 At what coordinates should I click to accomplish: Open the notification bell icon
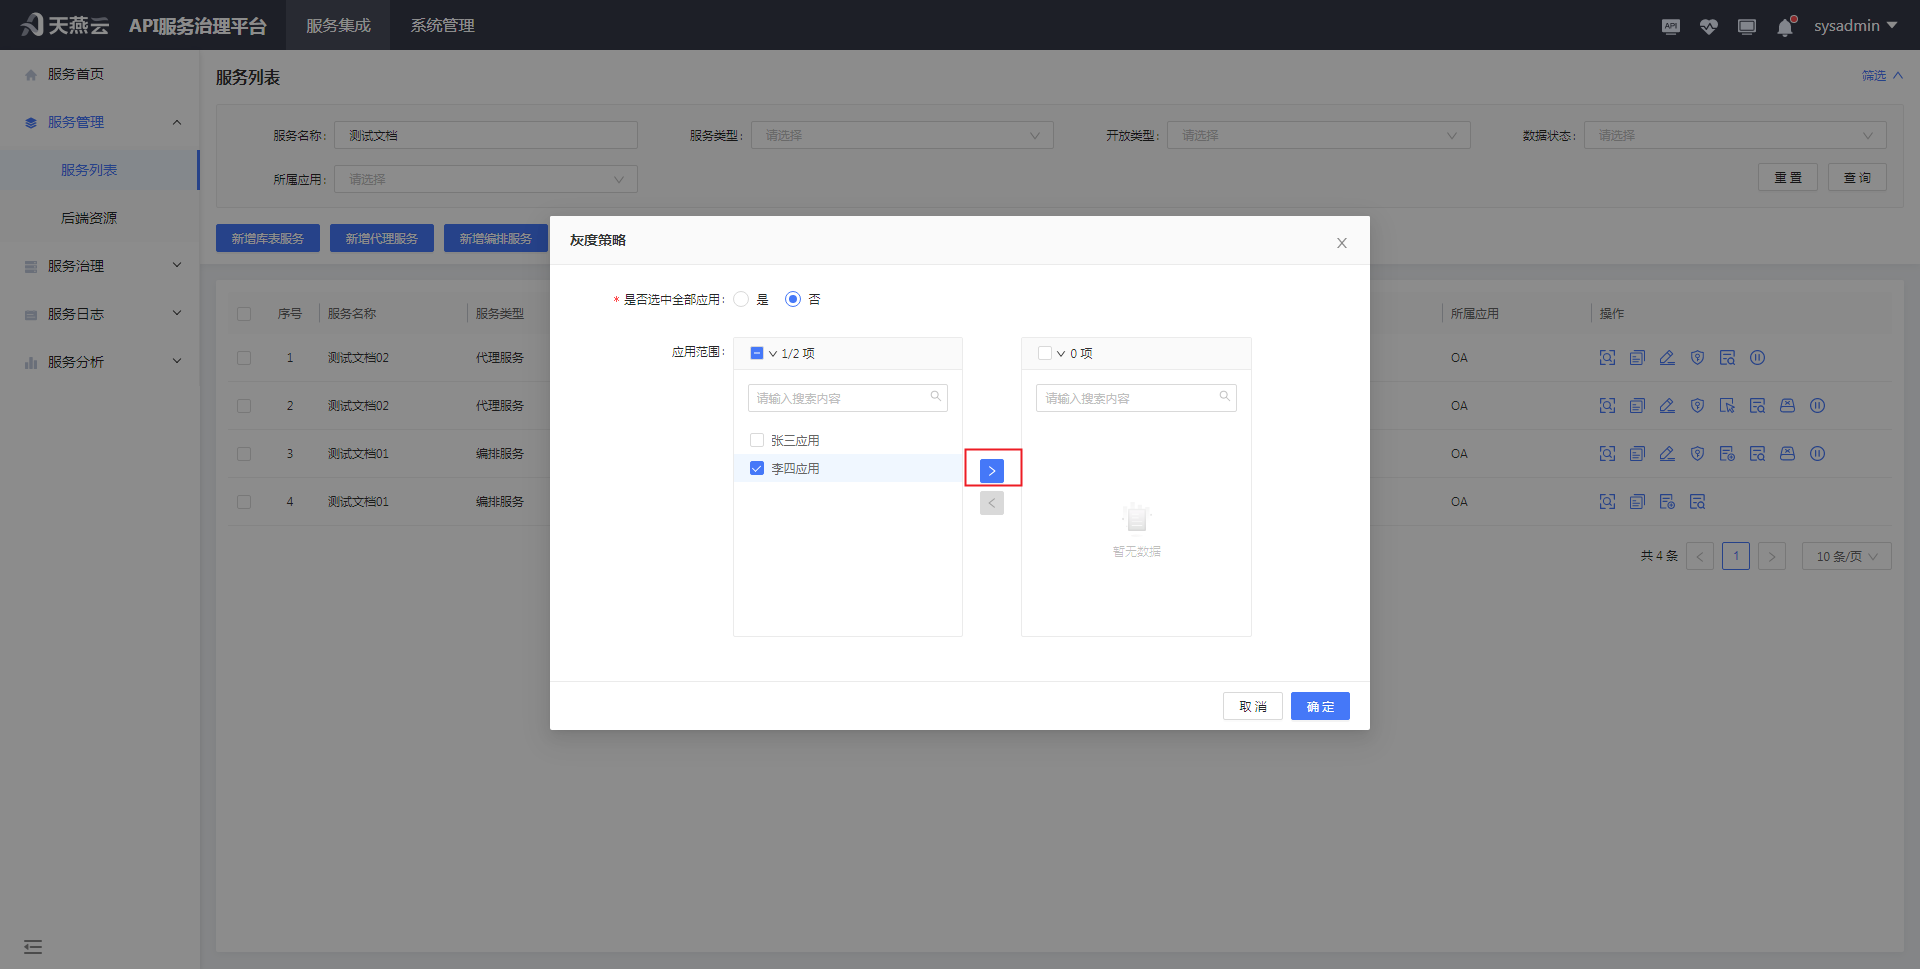point(1785,27)
